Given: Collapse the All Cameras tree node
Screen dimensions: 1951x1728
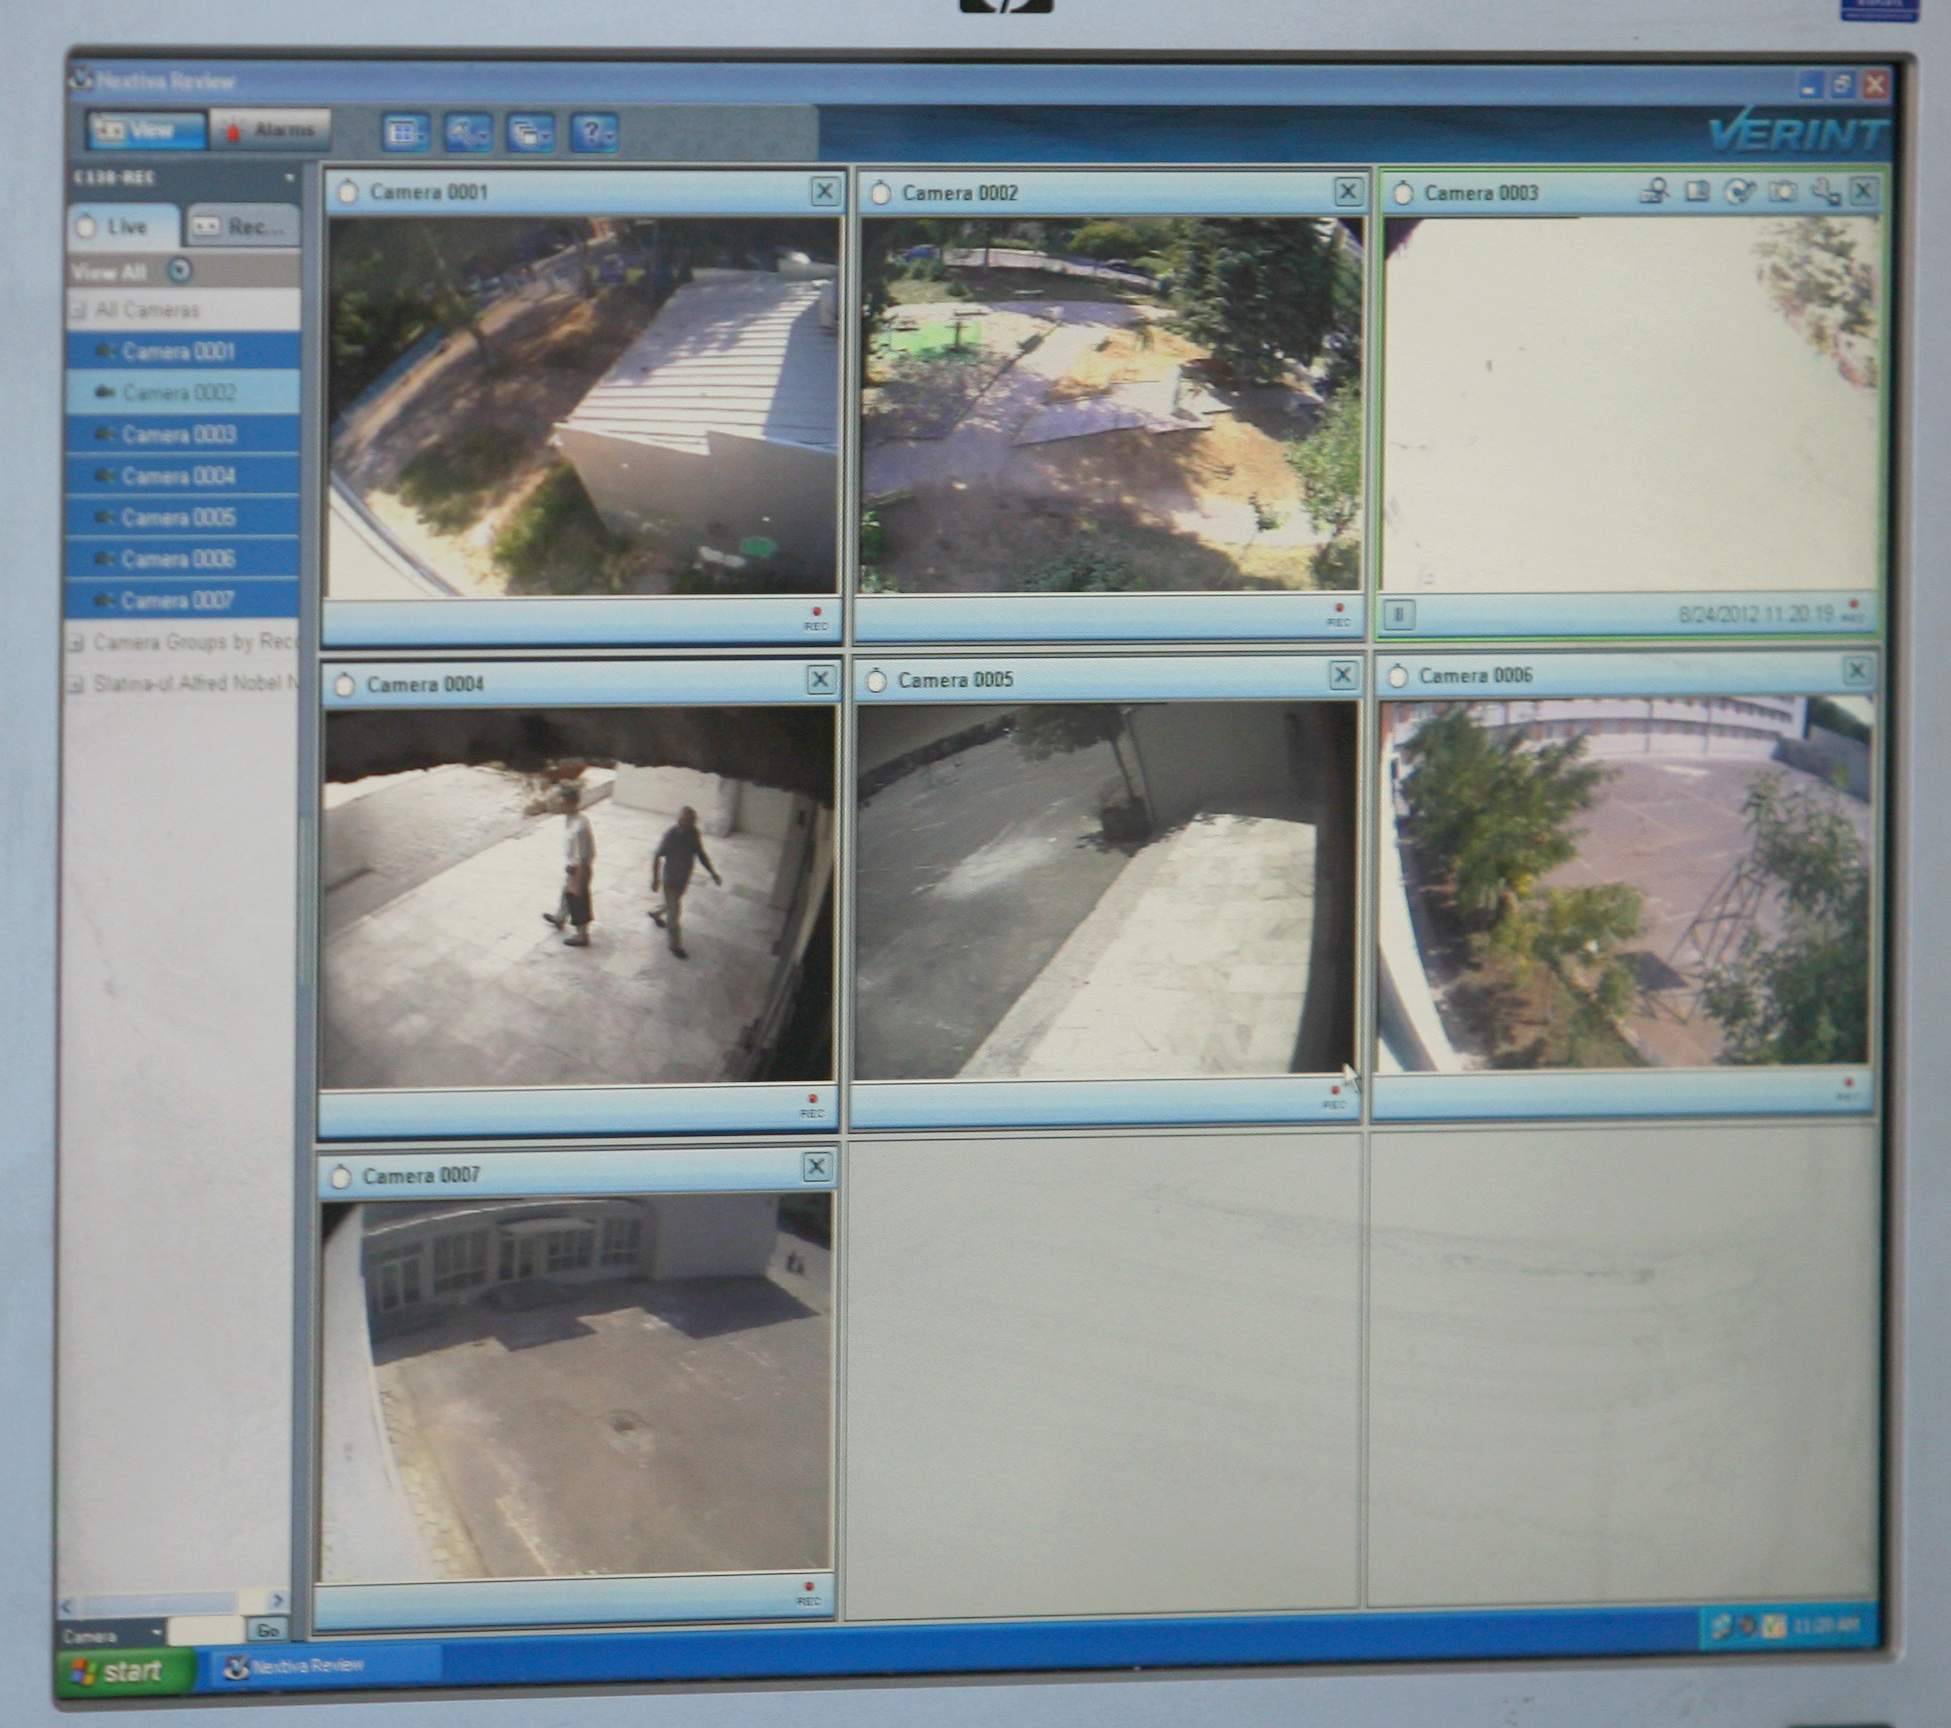Looking at the screenshot, I should point(77,310).
